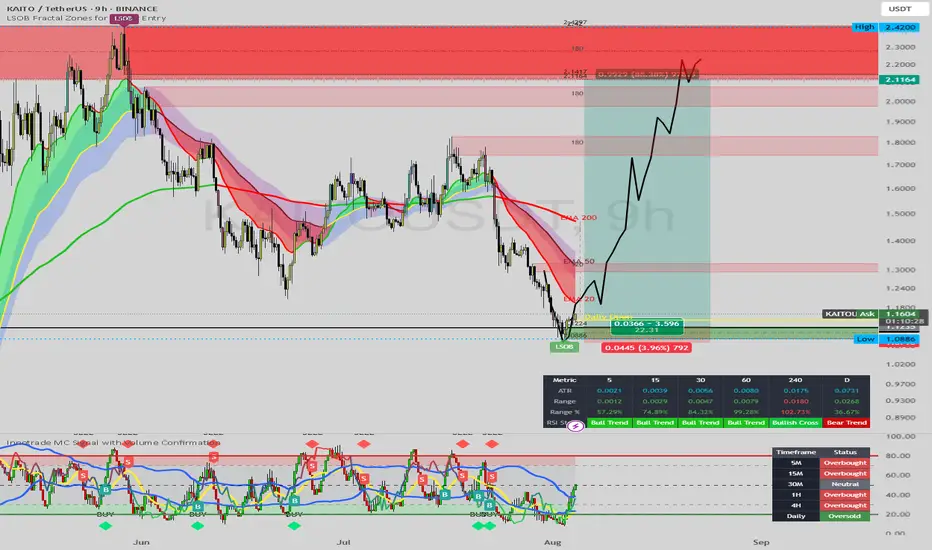
Task: Click the Inootrade MC Signal indicator title
Action: tap(114, 442)
